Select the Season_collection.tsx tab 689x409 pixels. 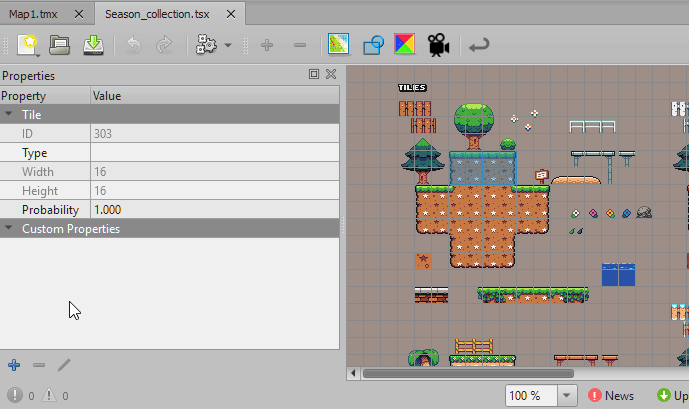[160, 14]
